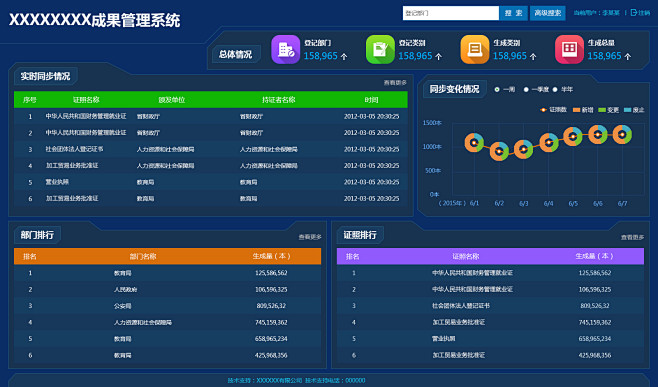This screenshot has width=658, height=387.
Task: Click the purple 登记部门 building icon
Action: 286,50
